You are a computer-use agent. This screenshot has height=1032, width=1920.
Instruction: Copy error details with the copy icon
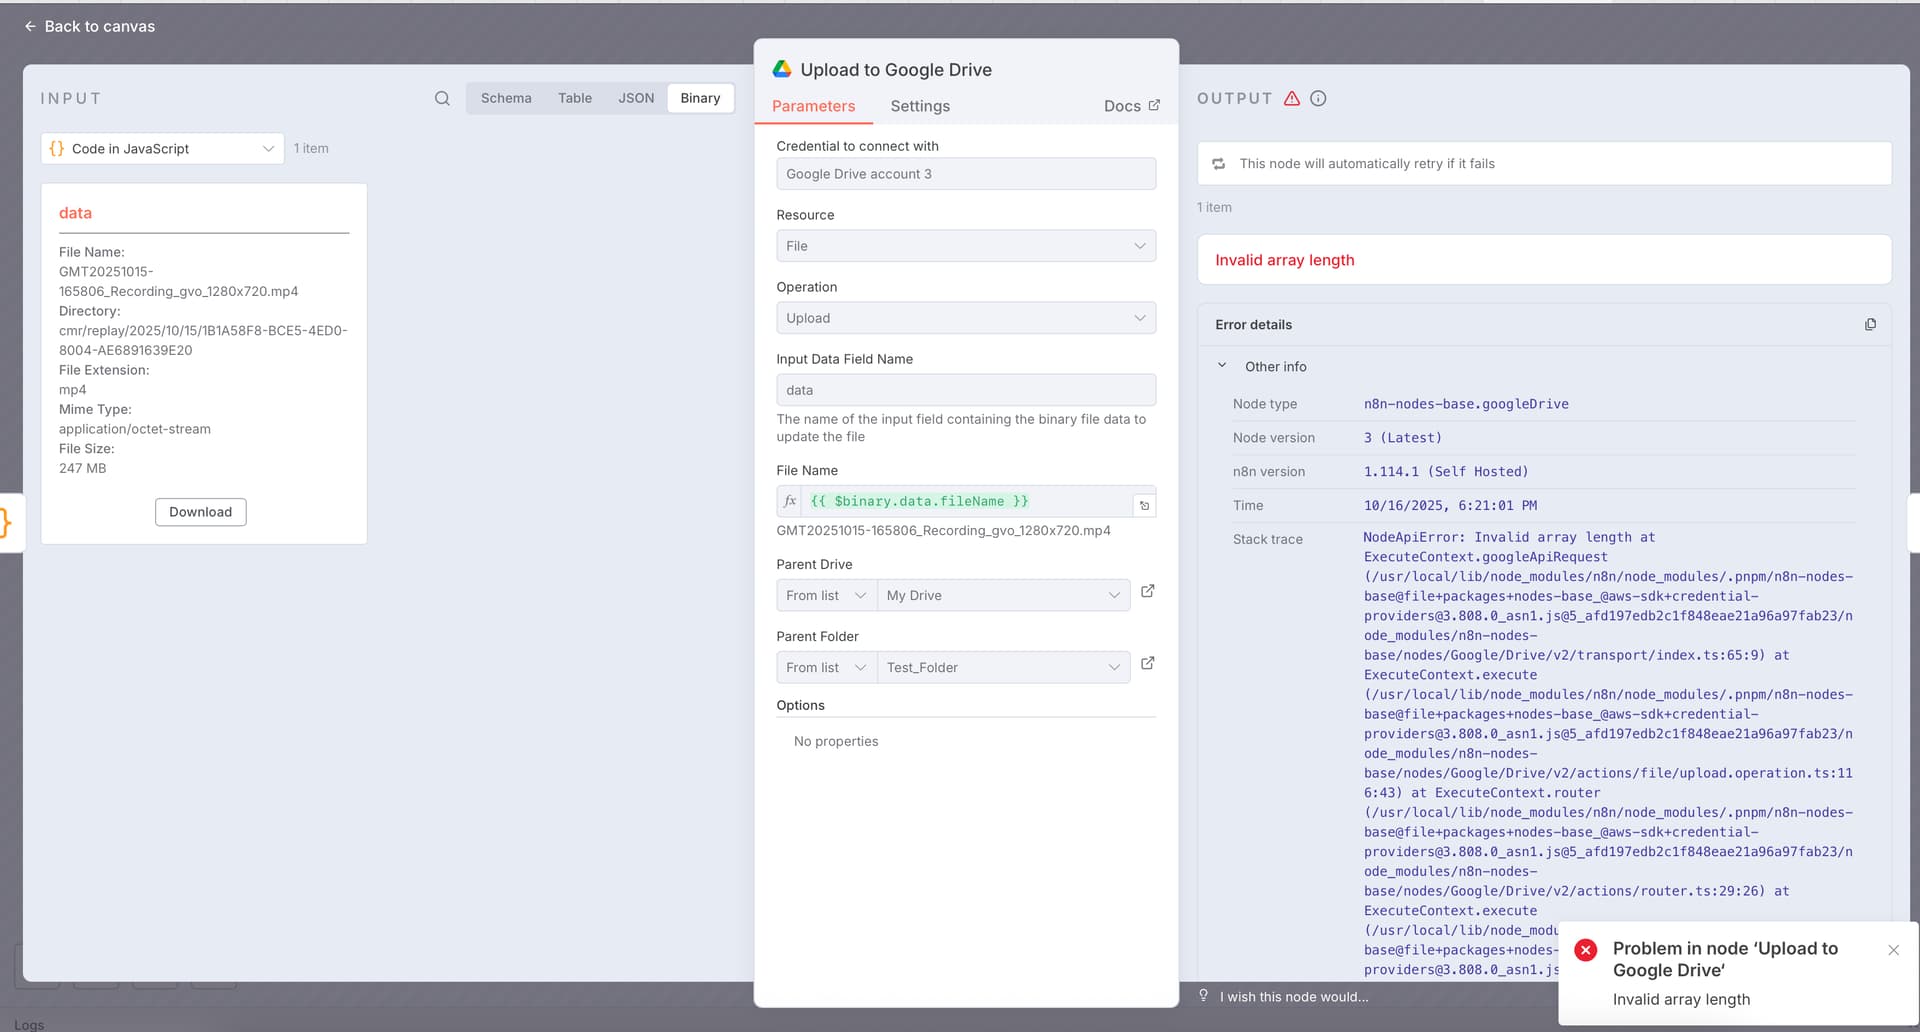coord(1870,325)
